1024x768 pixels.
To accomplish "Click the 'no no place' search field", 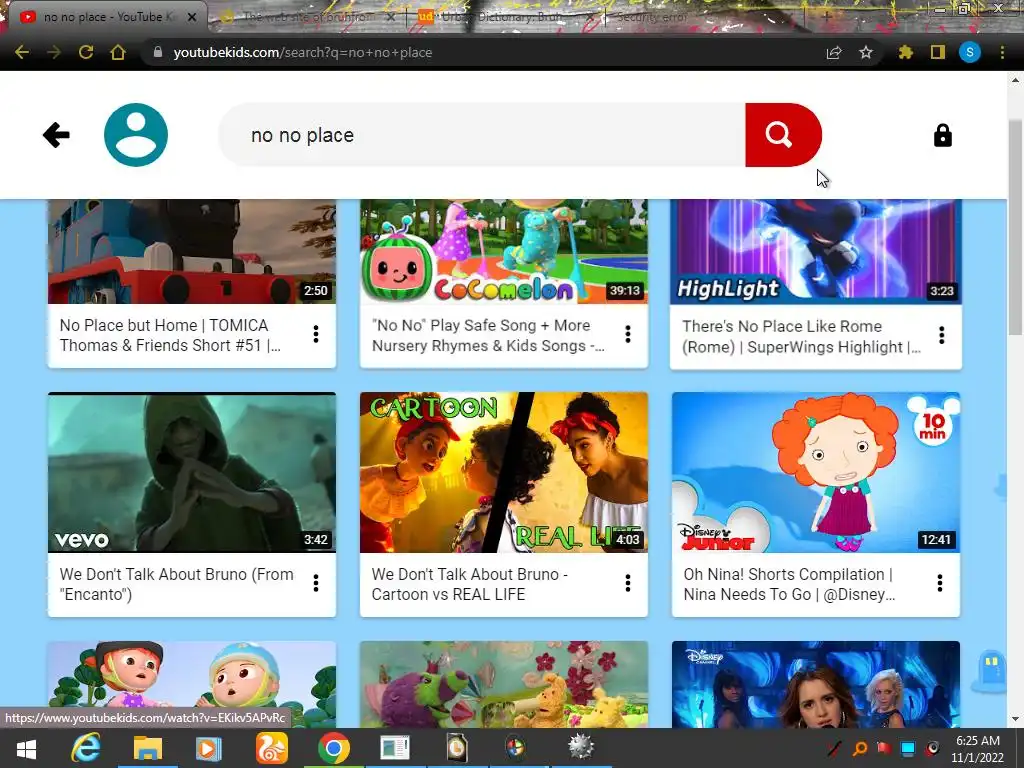I will (482, 135).
